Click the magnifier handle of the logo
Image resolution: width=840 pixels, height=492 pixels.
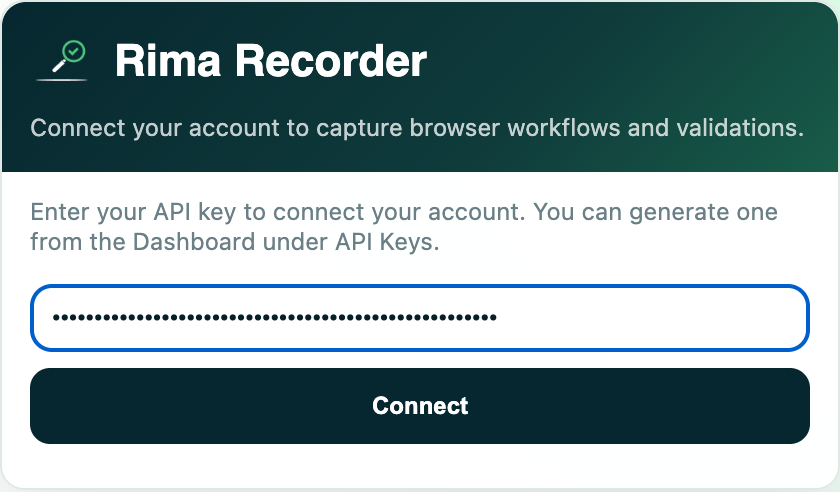[x=58, y=67]
